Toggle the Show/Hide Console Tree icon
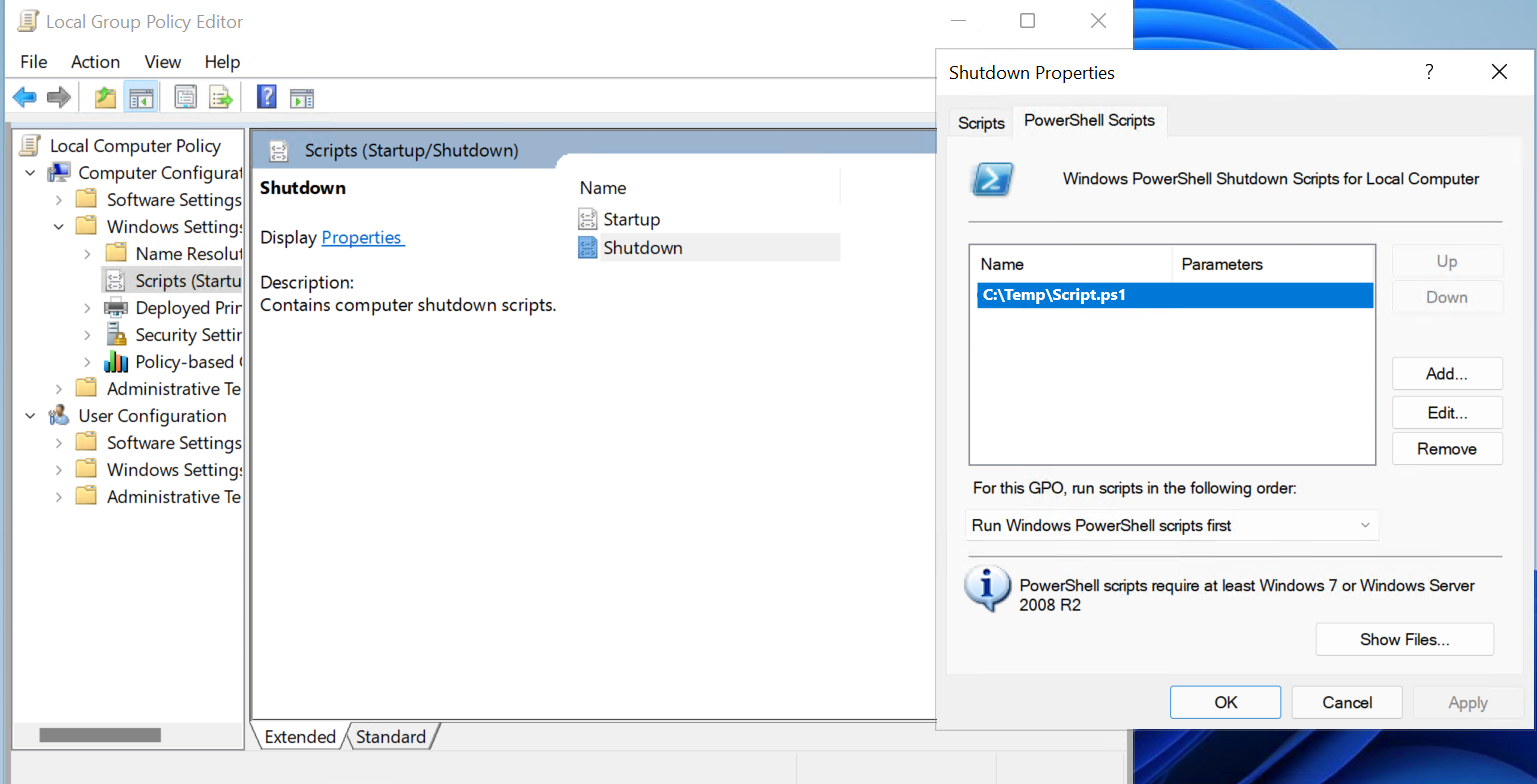Viewport: 1537px width, 784px height. pos(140,97)
